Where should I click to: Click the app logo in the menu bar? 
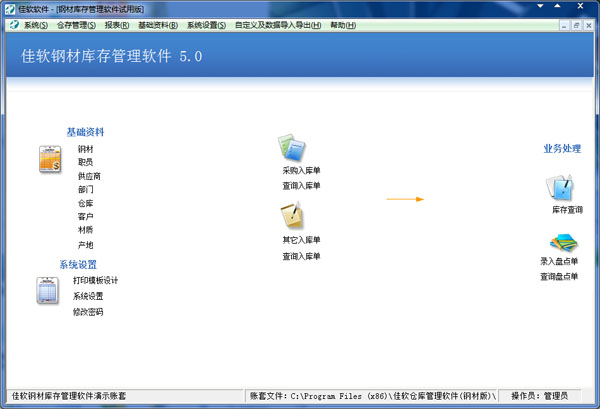point(14,25)
